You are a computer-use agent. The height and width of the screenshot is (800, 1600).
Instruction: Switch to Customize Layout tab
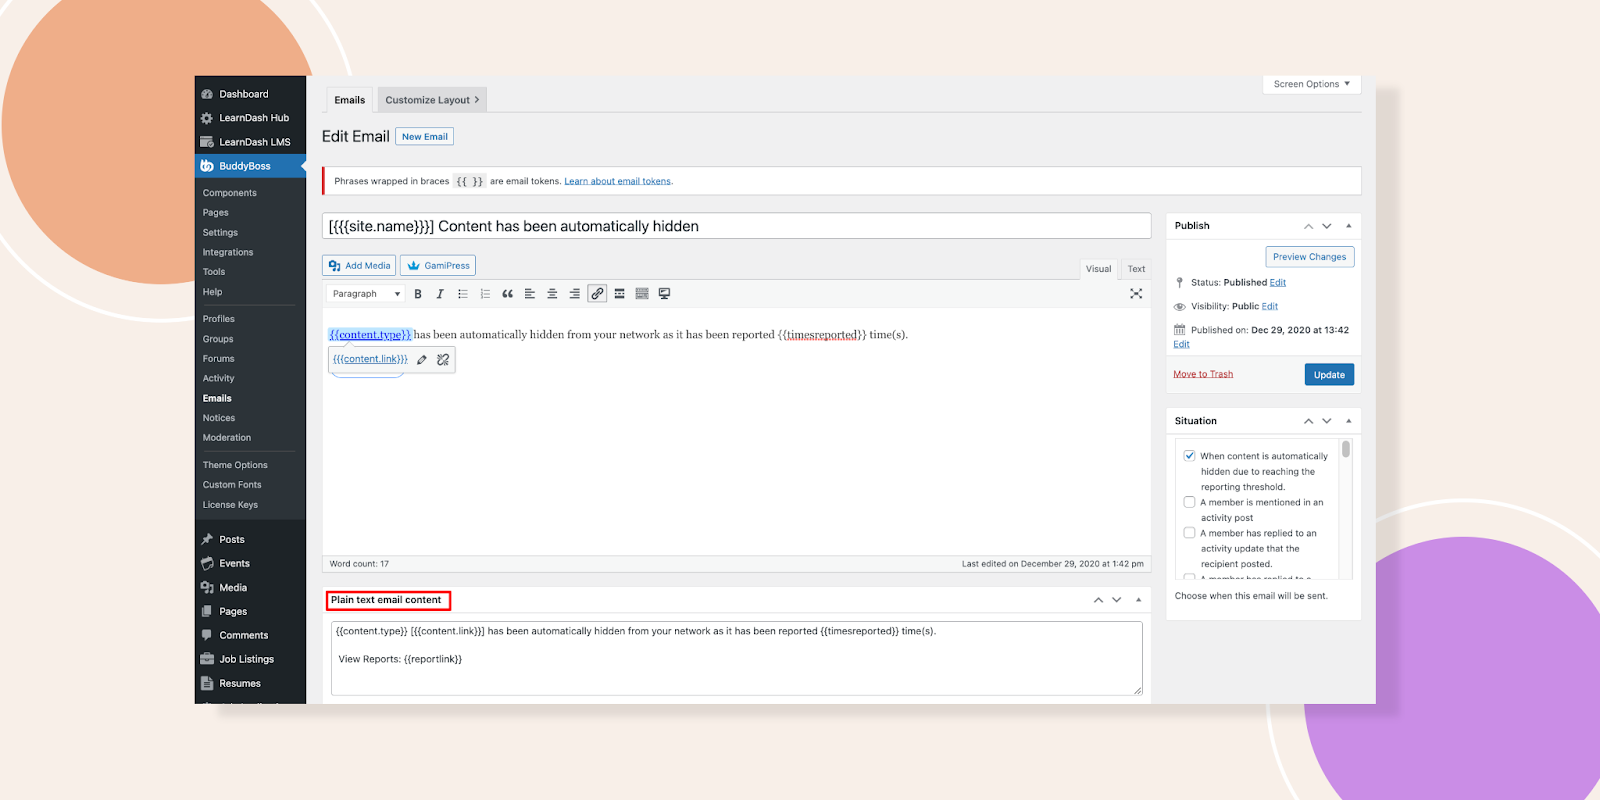tap(432, 100)
